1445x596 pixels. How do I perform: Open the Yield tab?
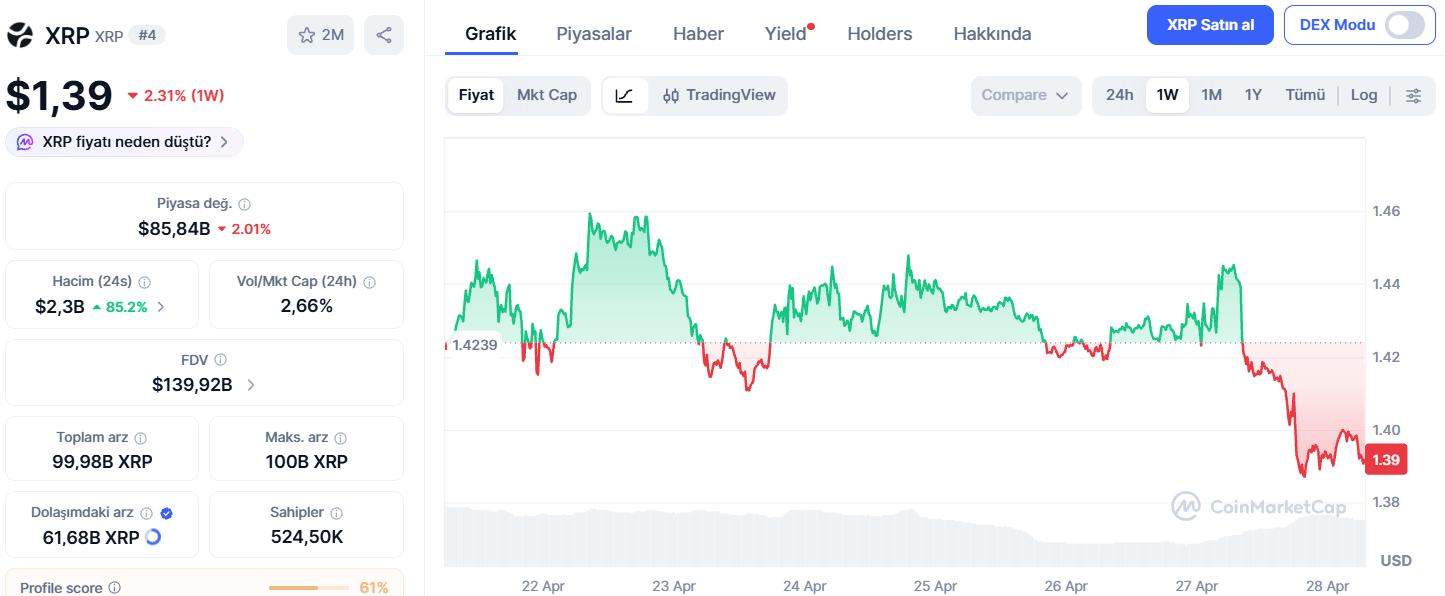[786, 34]
